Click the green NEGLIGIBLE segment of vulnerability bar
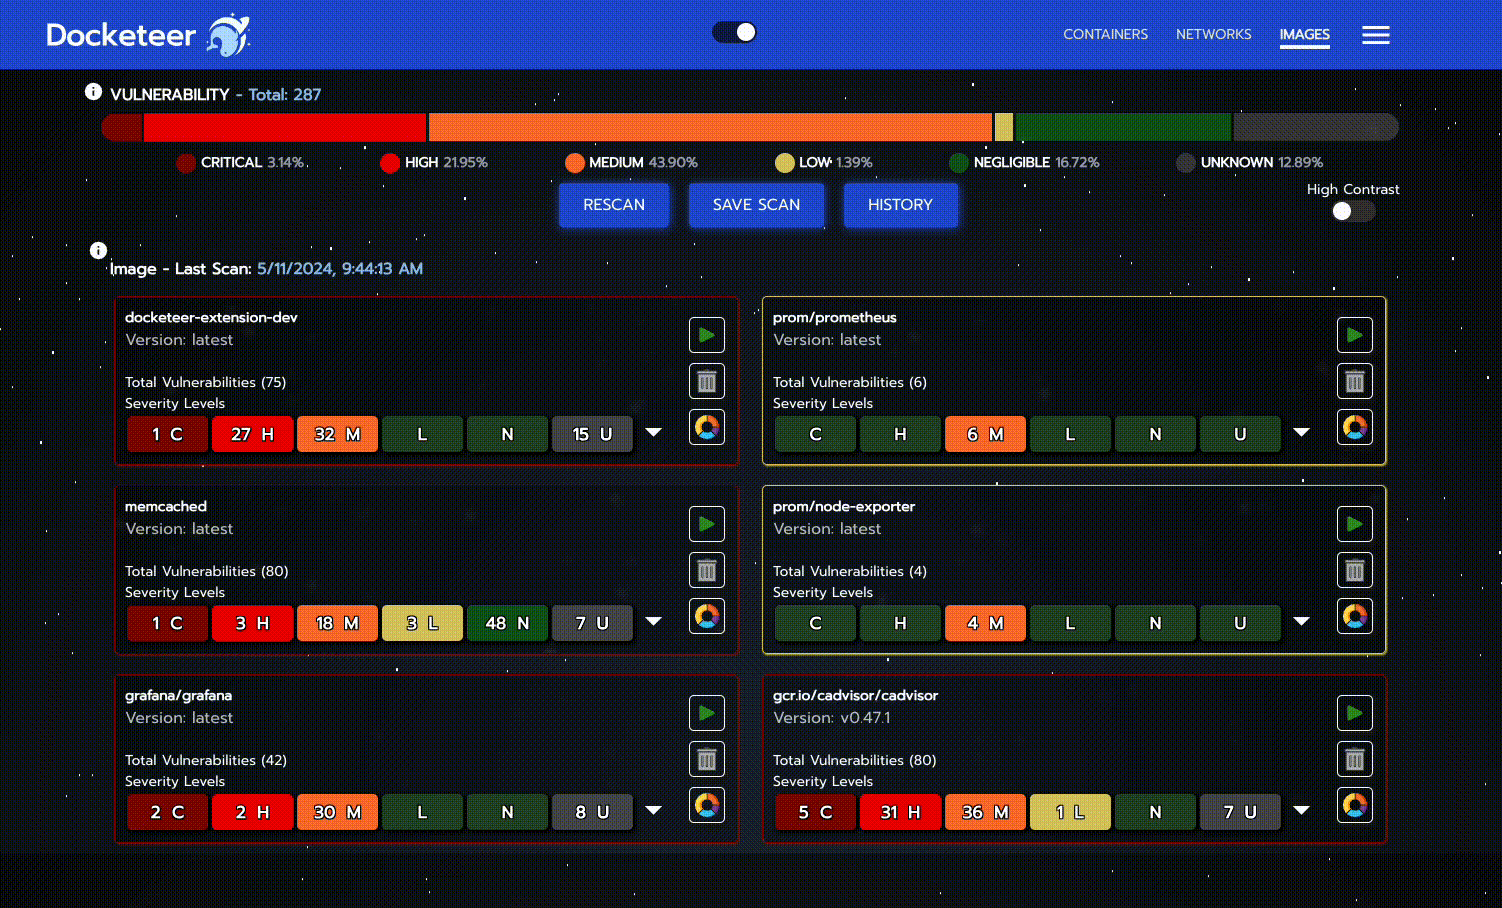Image resolution: width=1502 pixels, height=908 pixels. [1123, 127]
